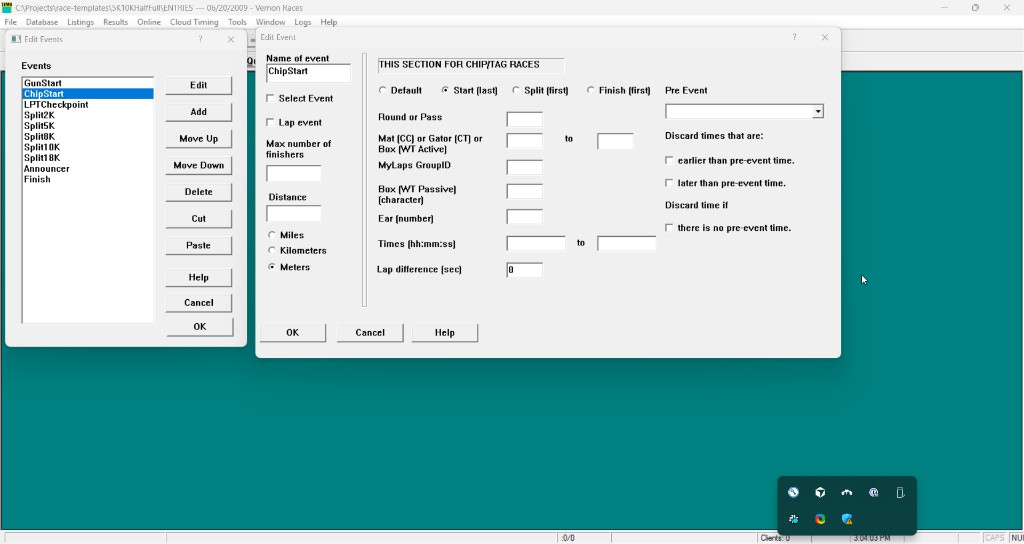Open the Listings menu
Viewport: 1024px width, 544px height.
point(80,22)
